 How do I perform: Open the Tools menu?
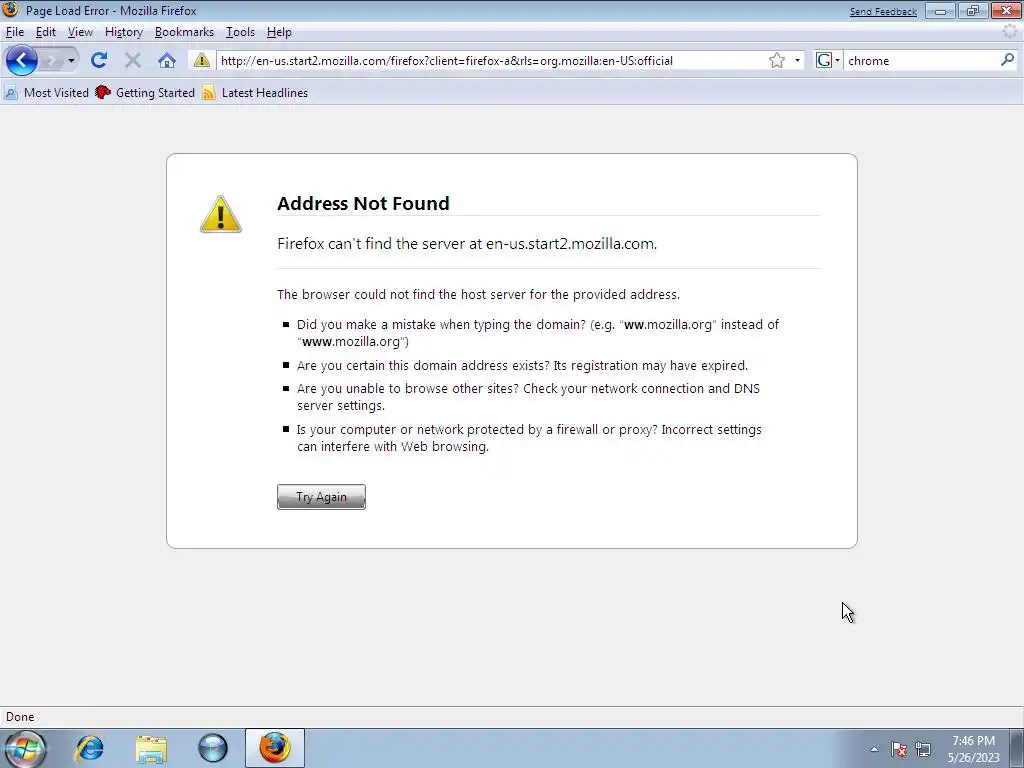click(240, 32)
